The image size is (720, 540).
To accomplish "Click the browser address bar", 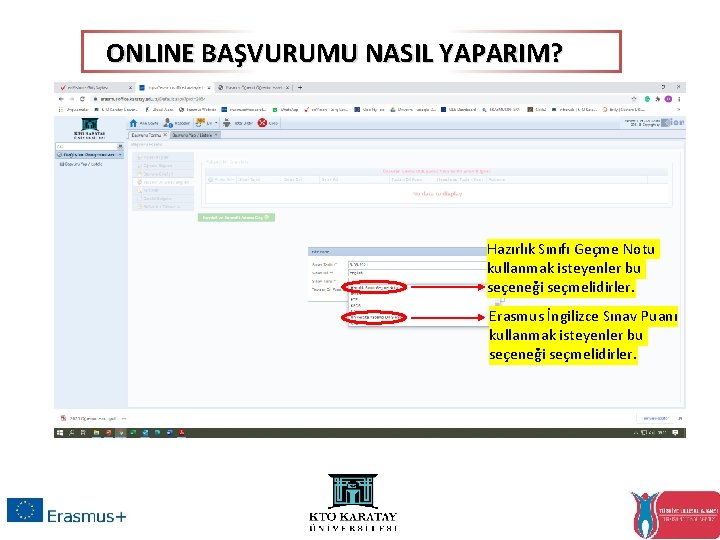I will [x=358, y=99].
